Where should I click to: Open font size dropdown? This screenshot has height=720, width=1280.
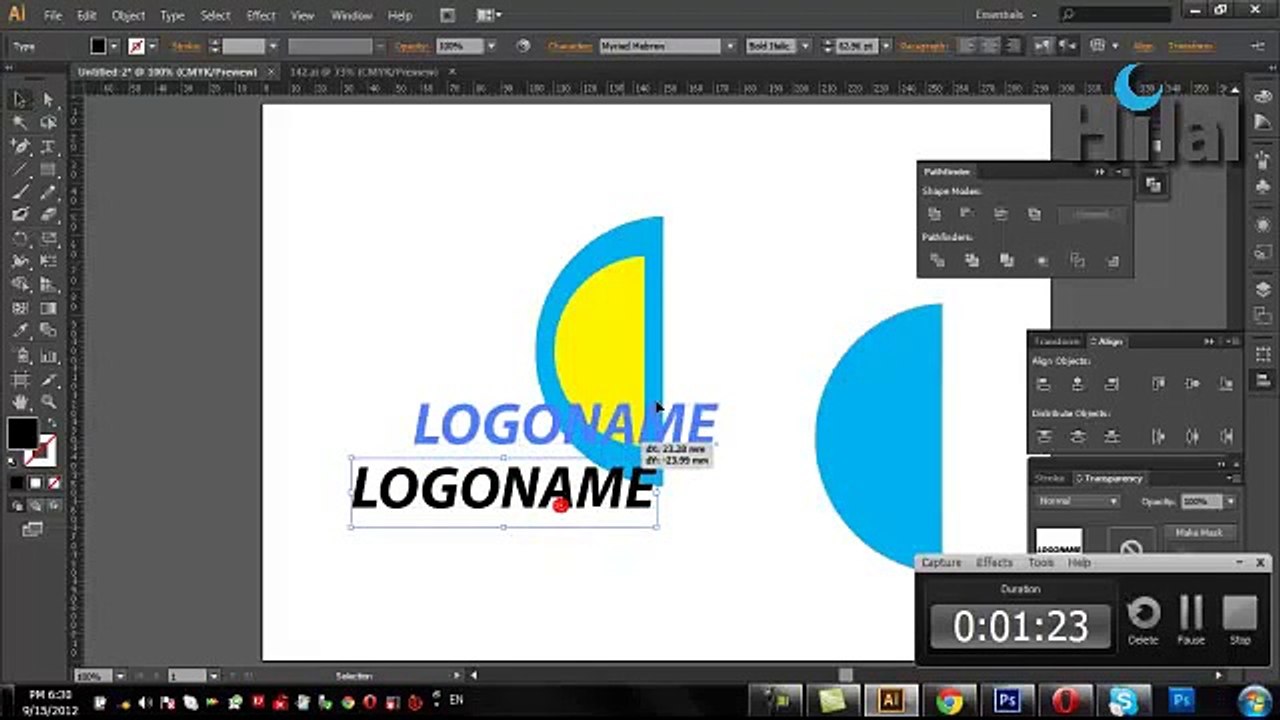886,46
